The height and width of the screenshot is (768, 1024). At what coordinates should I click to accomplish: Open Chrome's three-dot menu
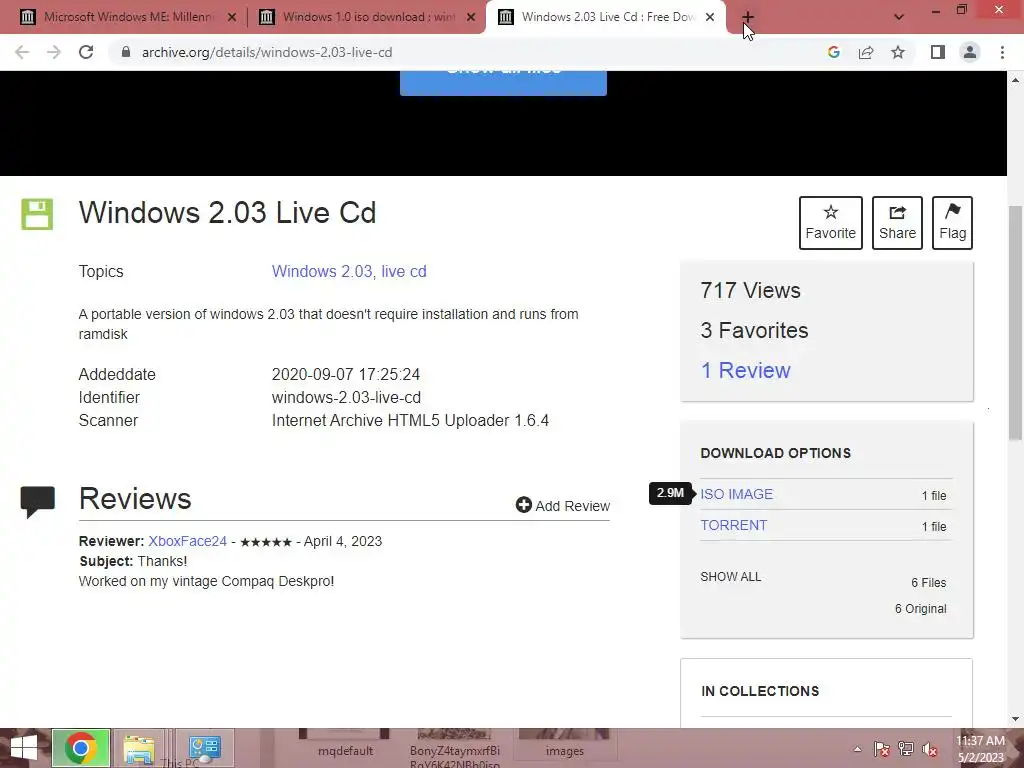(x=1002, y=52)
